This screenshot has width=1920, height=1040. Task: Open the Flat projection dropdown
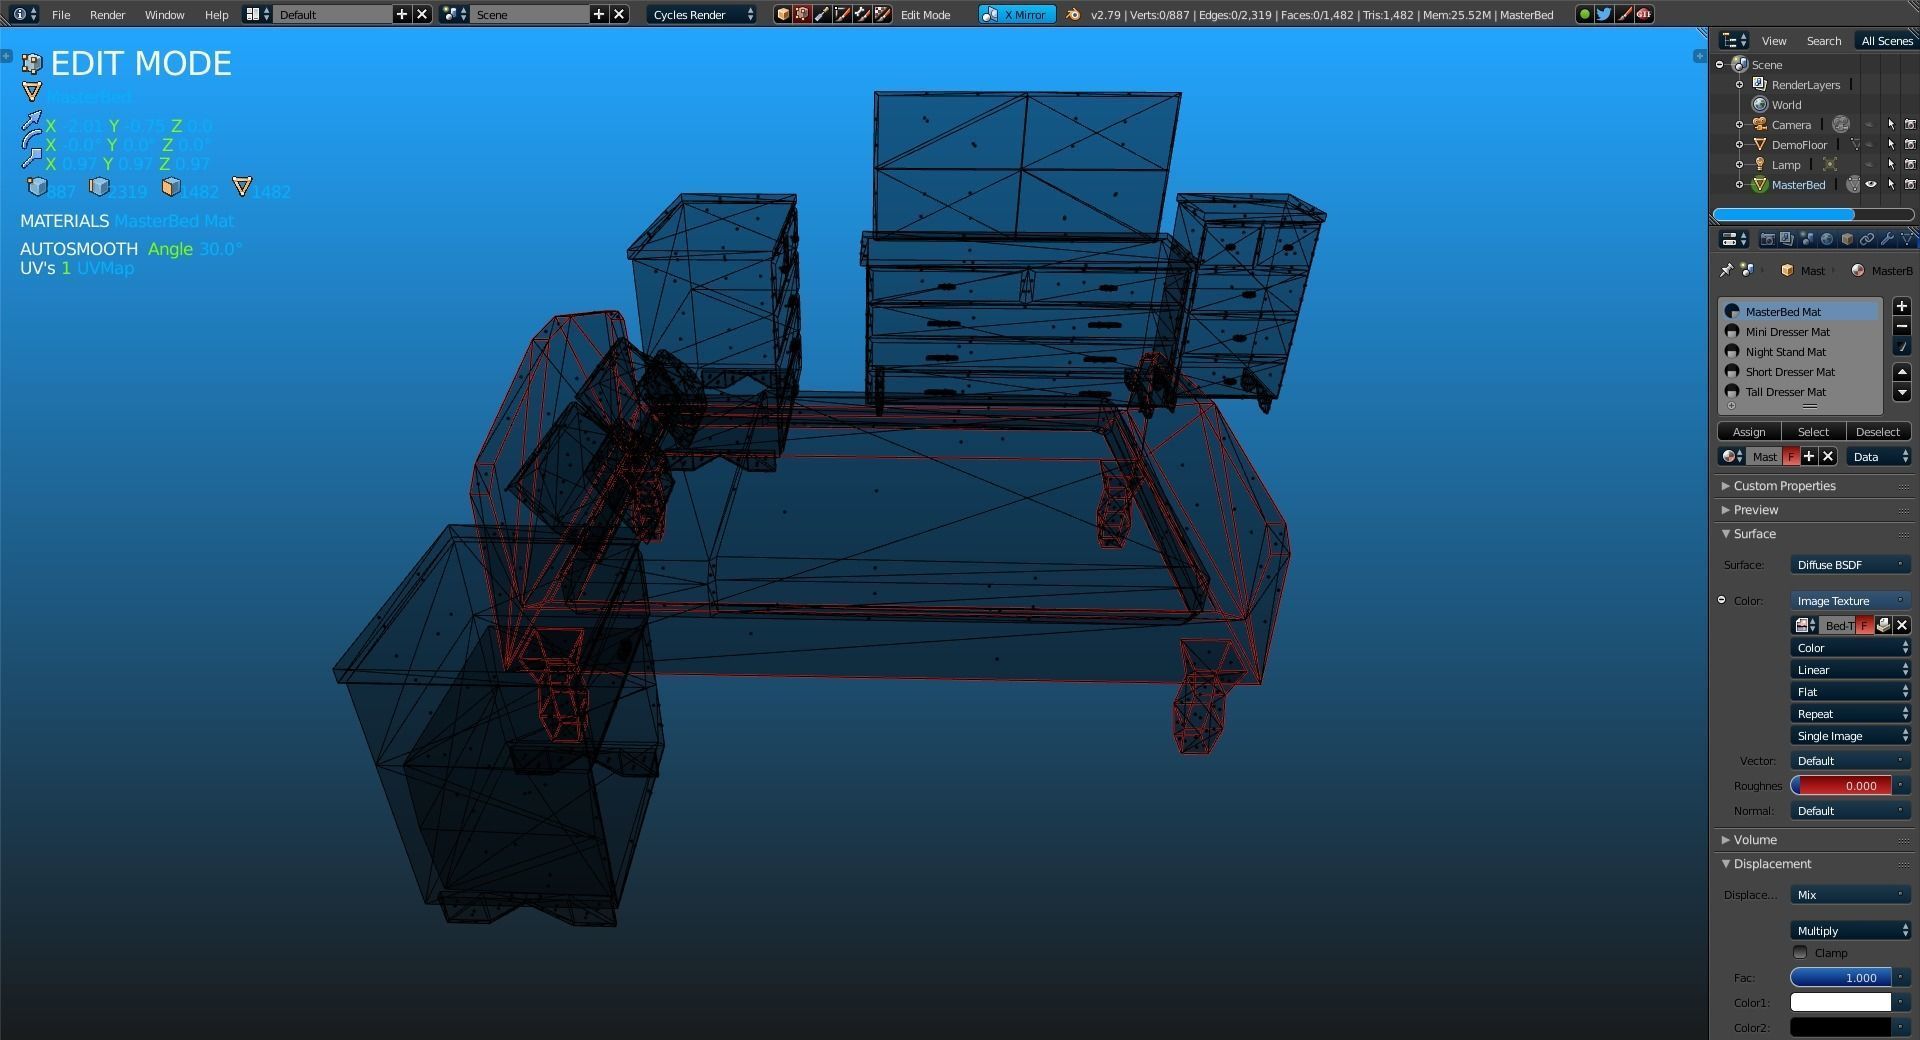pyautogui.click(x=1850, y=692)
